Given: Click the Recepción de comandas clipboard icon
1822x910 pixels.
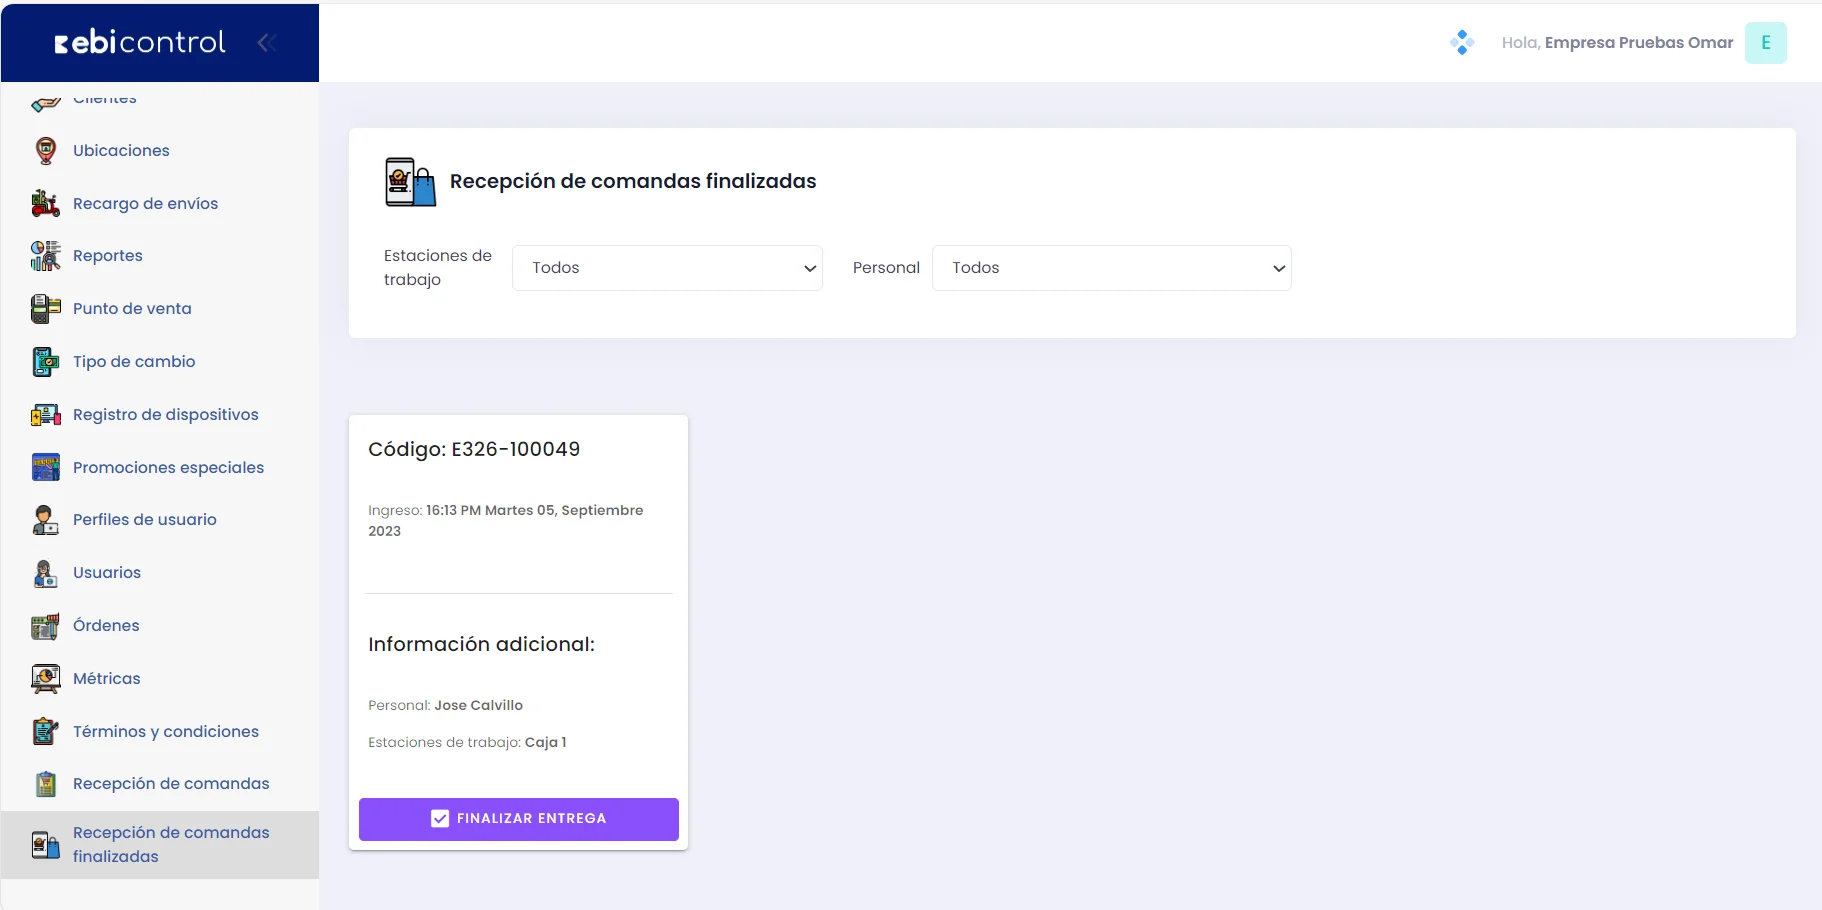Looking at the screenshot, I should (x=45, y=784).
